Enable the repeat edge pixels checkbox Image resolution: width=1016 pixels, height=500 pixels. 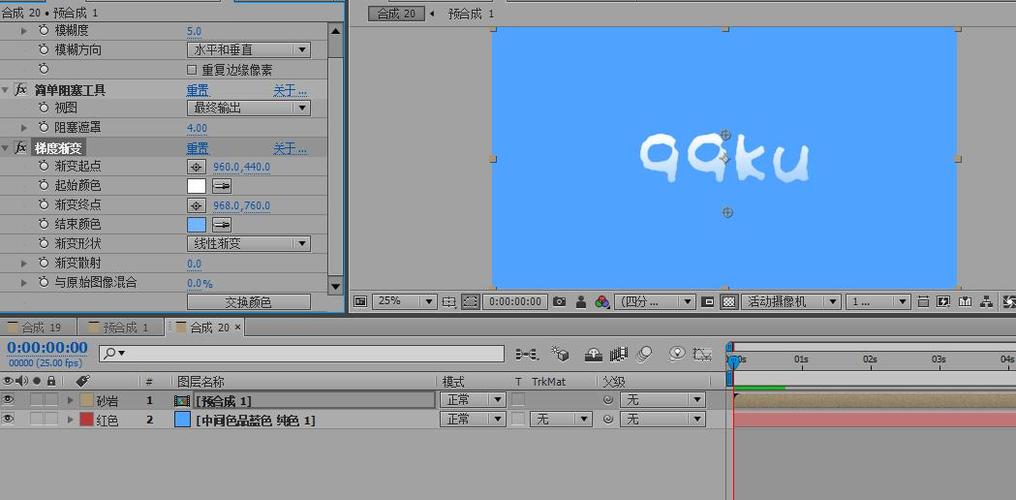tap(191, 69)
